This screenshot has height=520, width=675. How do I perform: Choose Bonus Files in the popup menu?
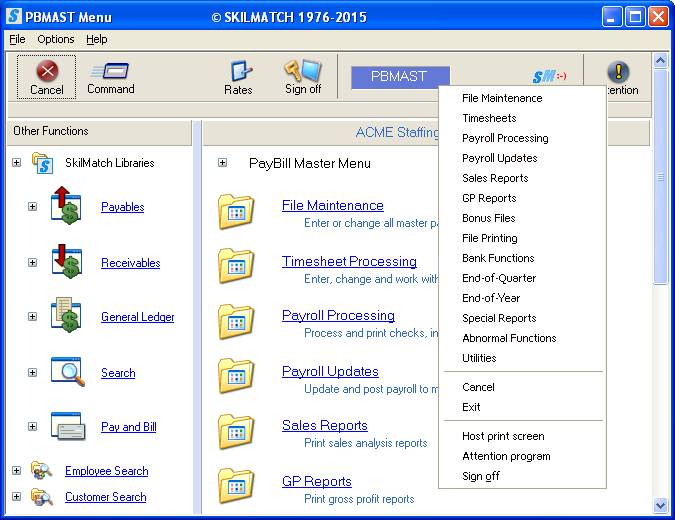(x=522, y=218)
